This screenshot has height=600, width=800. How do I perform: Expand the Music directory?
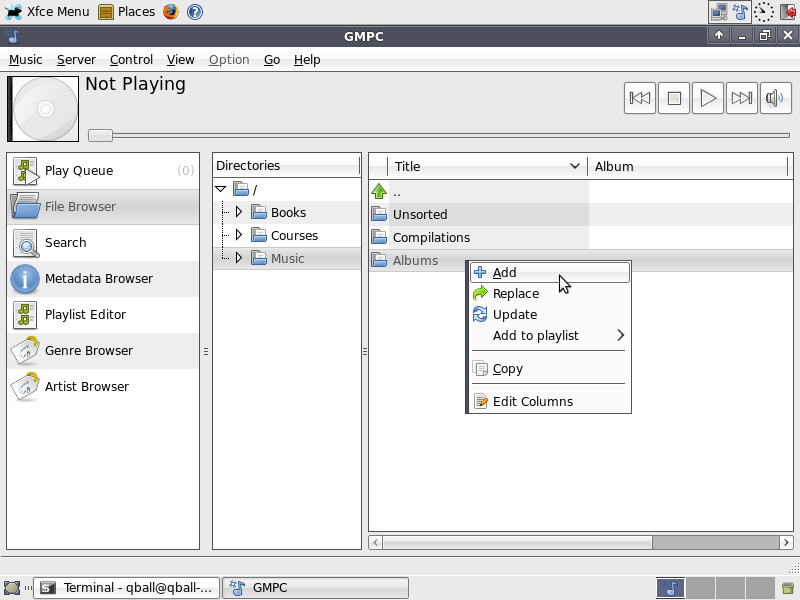(238, 258)
